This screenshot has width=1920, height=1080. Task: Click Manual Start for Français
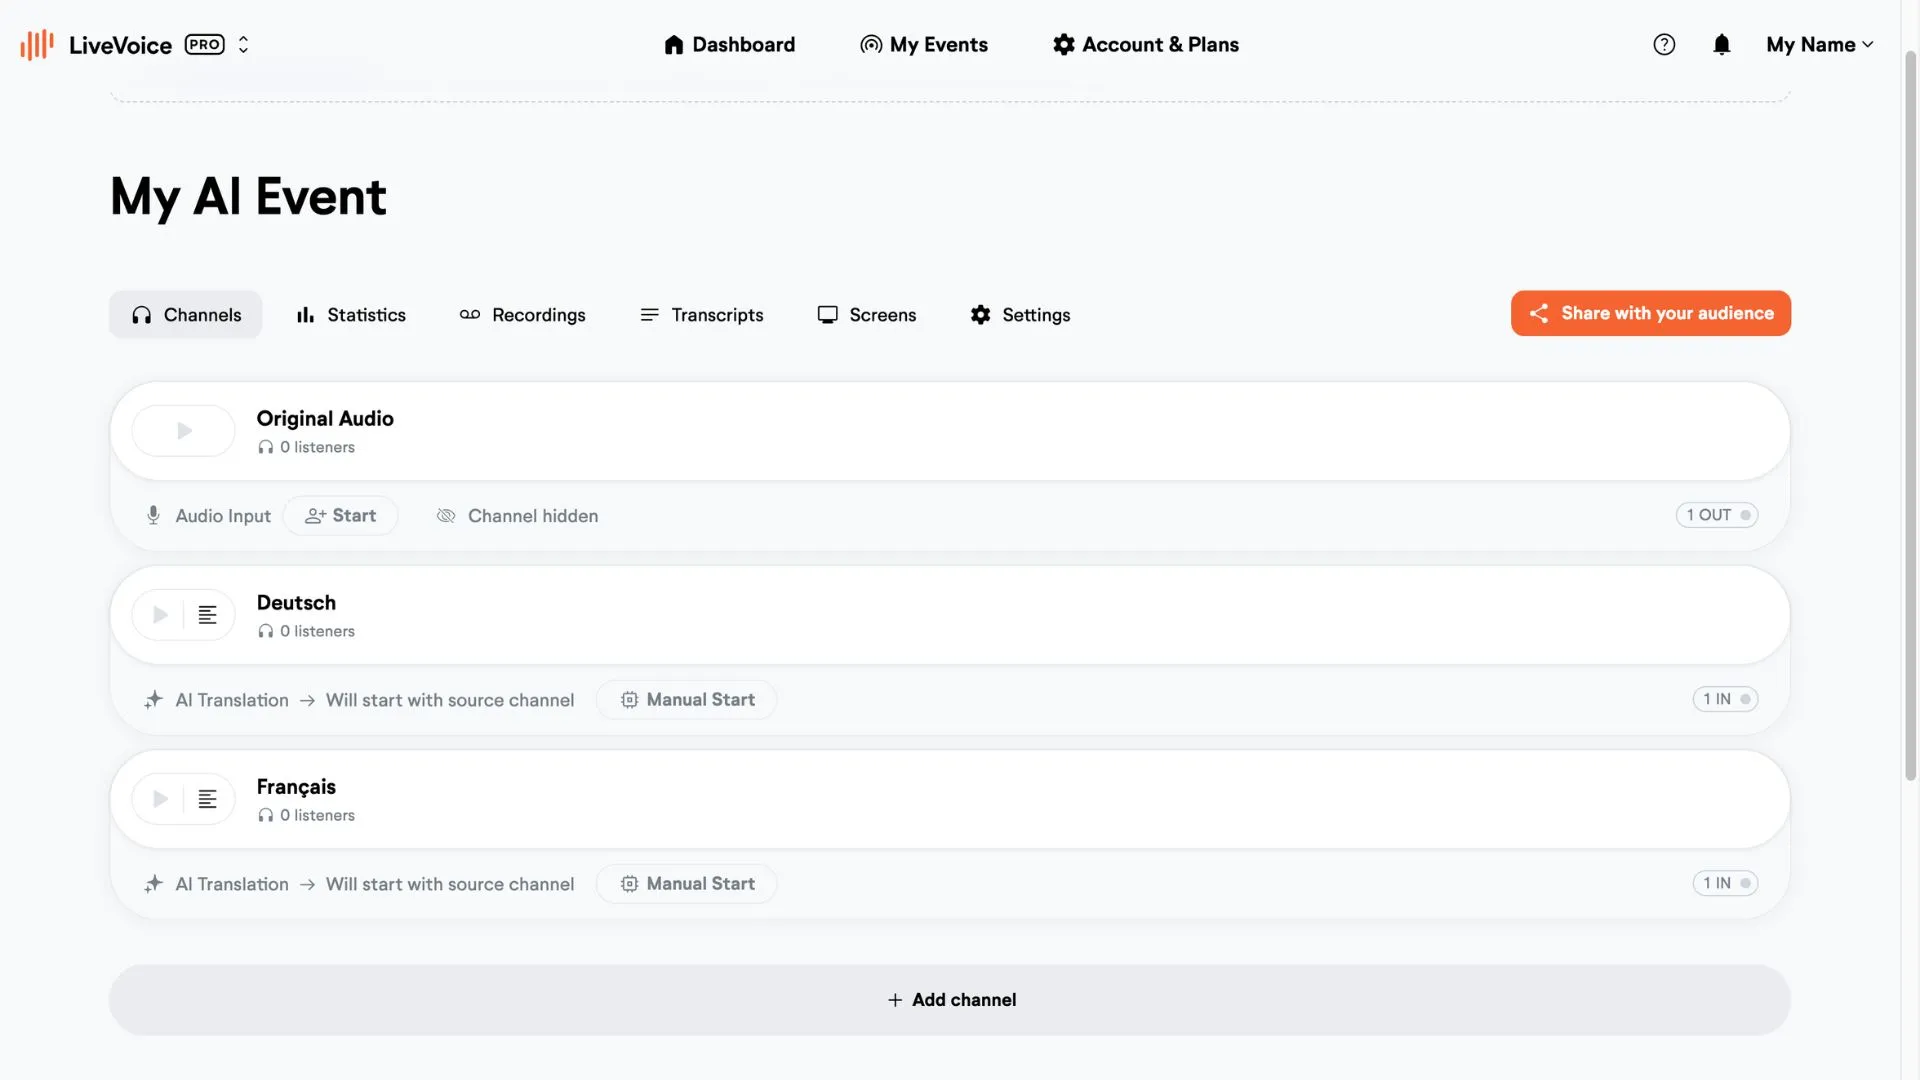click(687, 884)
